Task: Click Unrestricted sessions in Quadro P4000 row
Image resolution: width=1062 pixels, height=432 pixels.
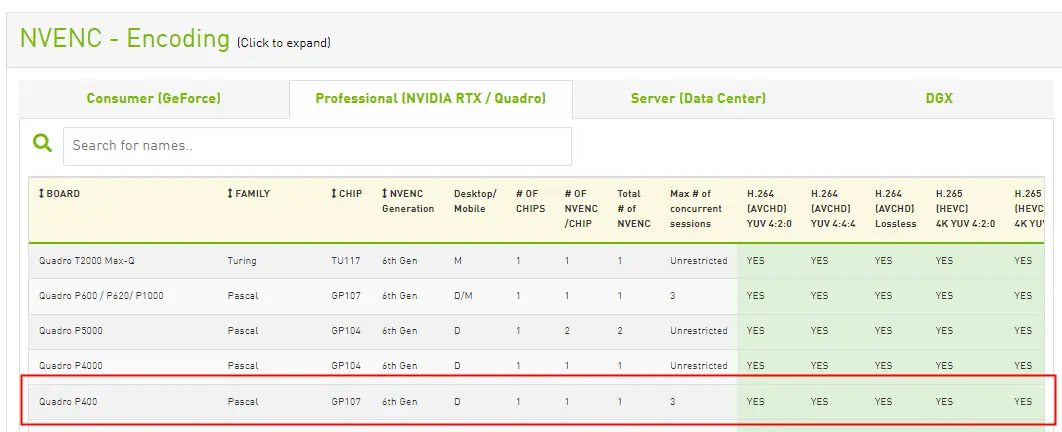Action: [x=699, y=366]
